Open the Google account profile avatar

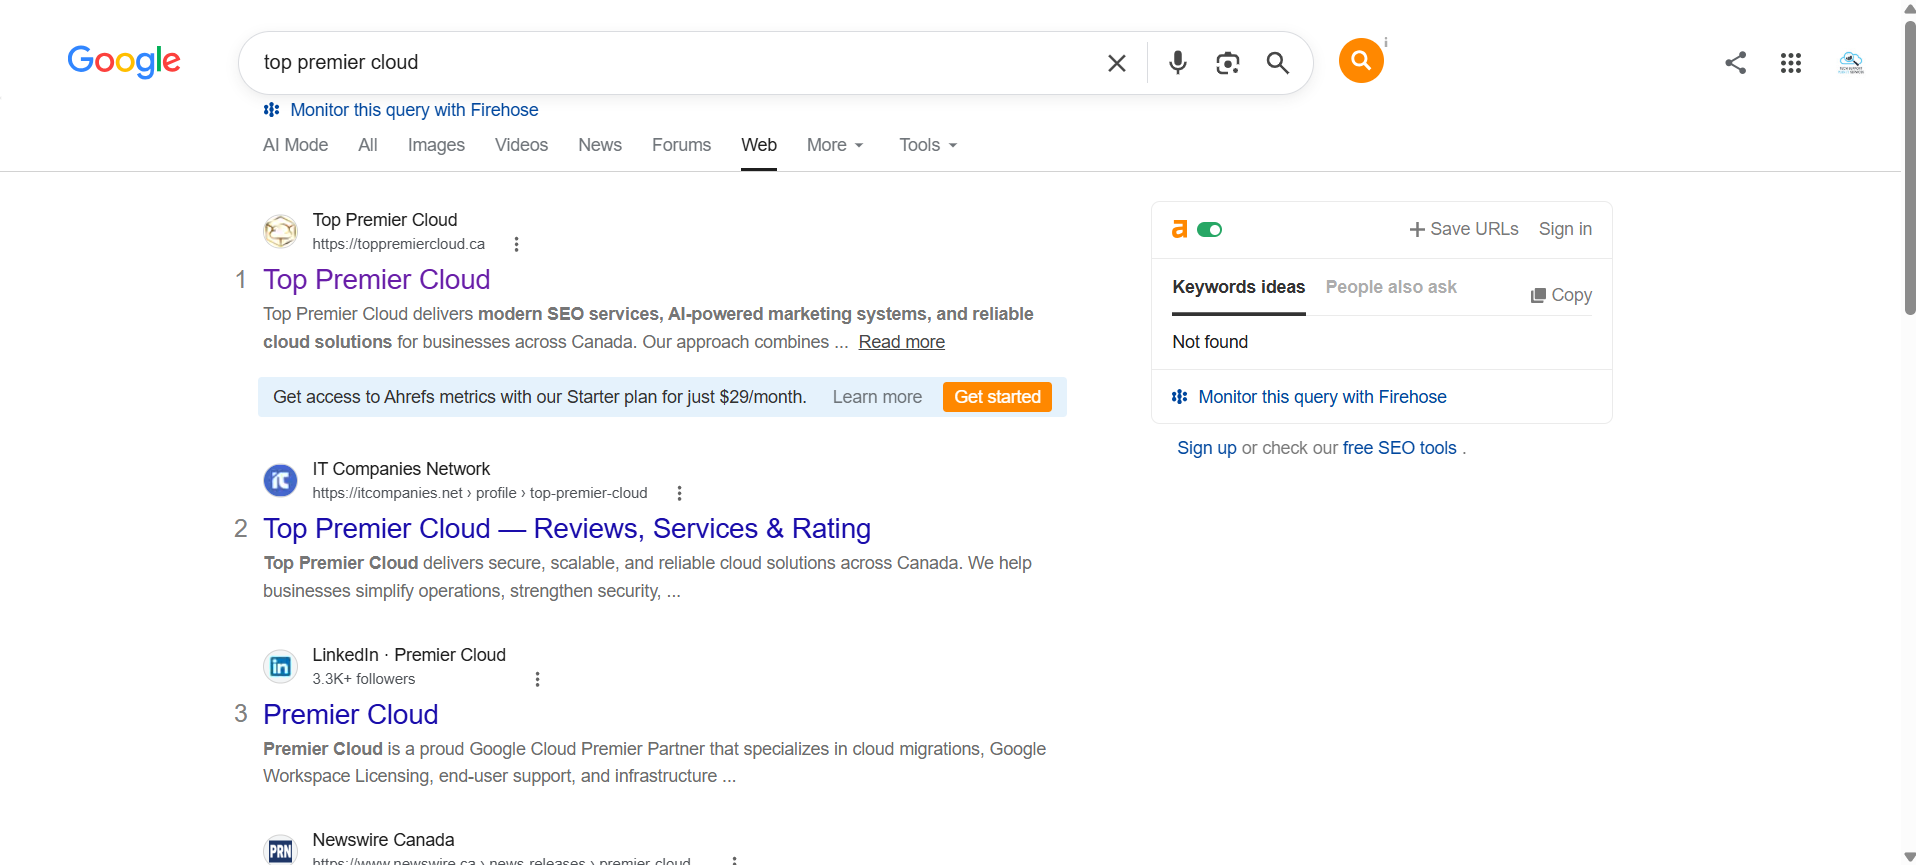tap(1851, 63)
